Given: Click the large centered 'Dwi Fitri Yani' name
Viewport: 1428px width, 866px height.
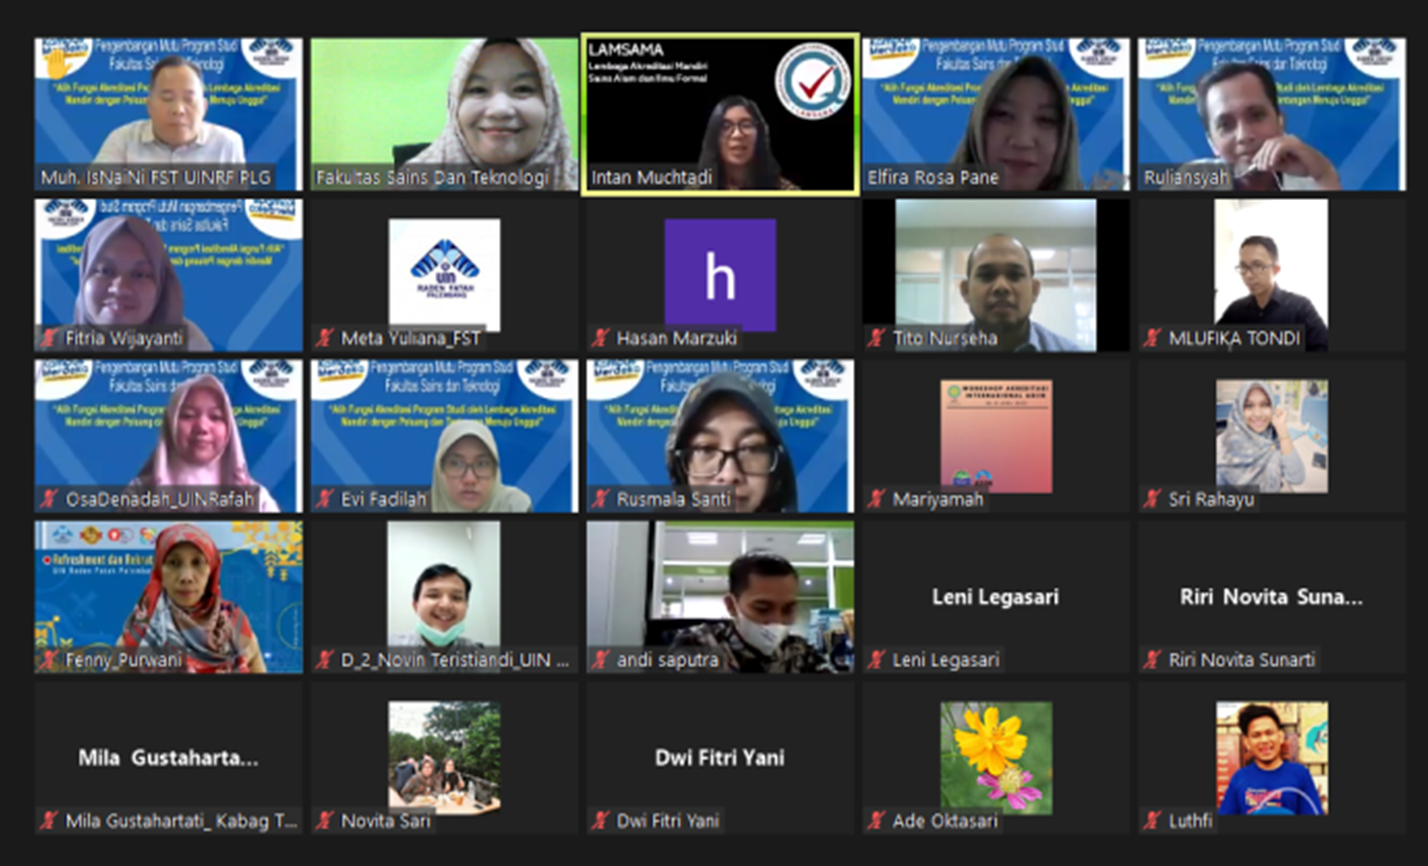Looking at the screenshot, I should (720, 758).
